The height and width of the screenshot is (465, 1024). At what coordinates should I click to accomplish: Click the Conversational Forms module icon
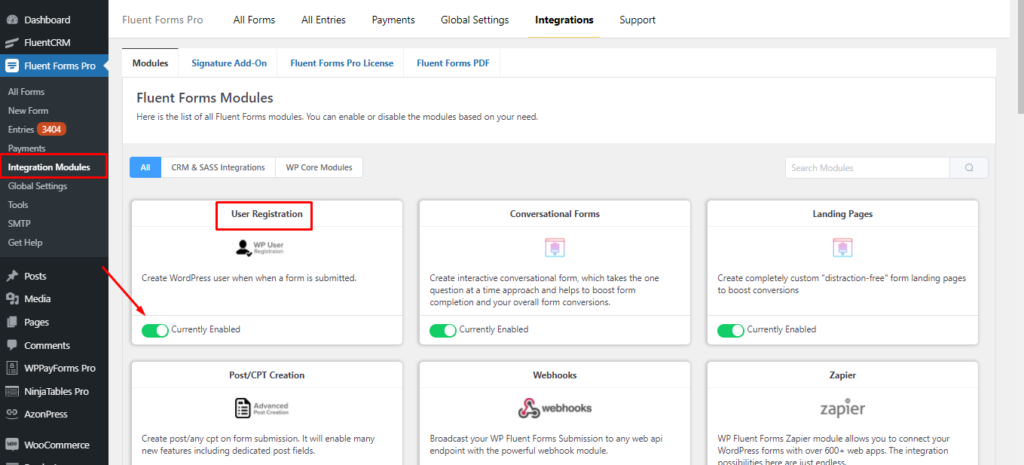point(554,248)
